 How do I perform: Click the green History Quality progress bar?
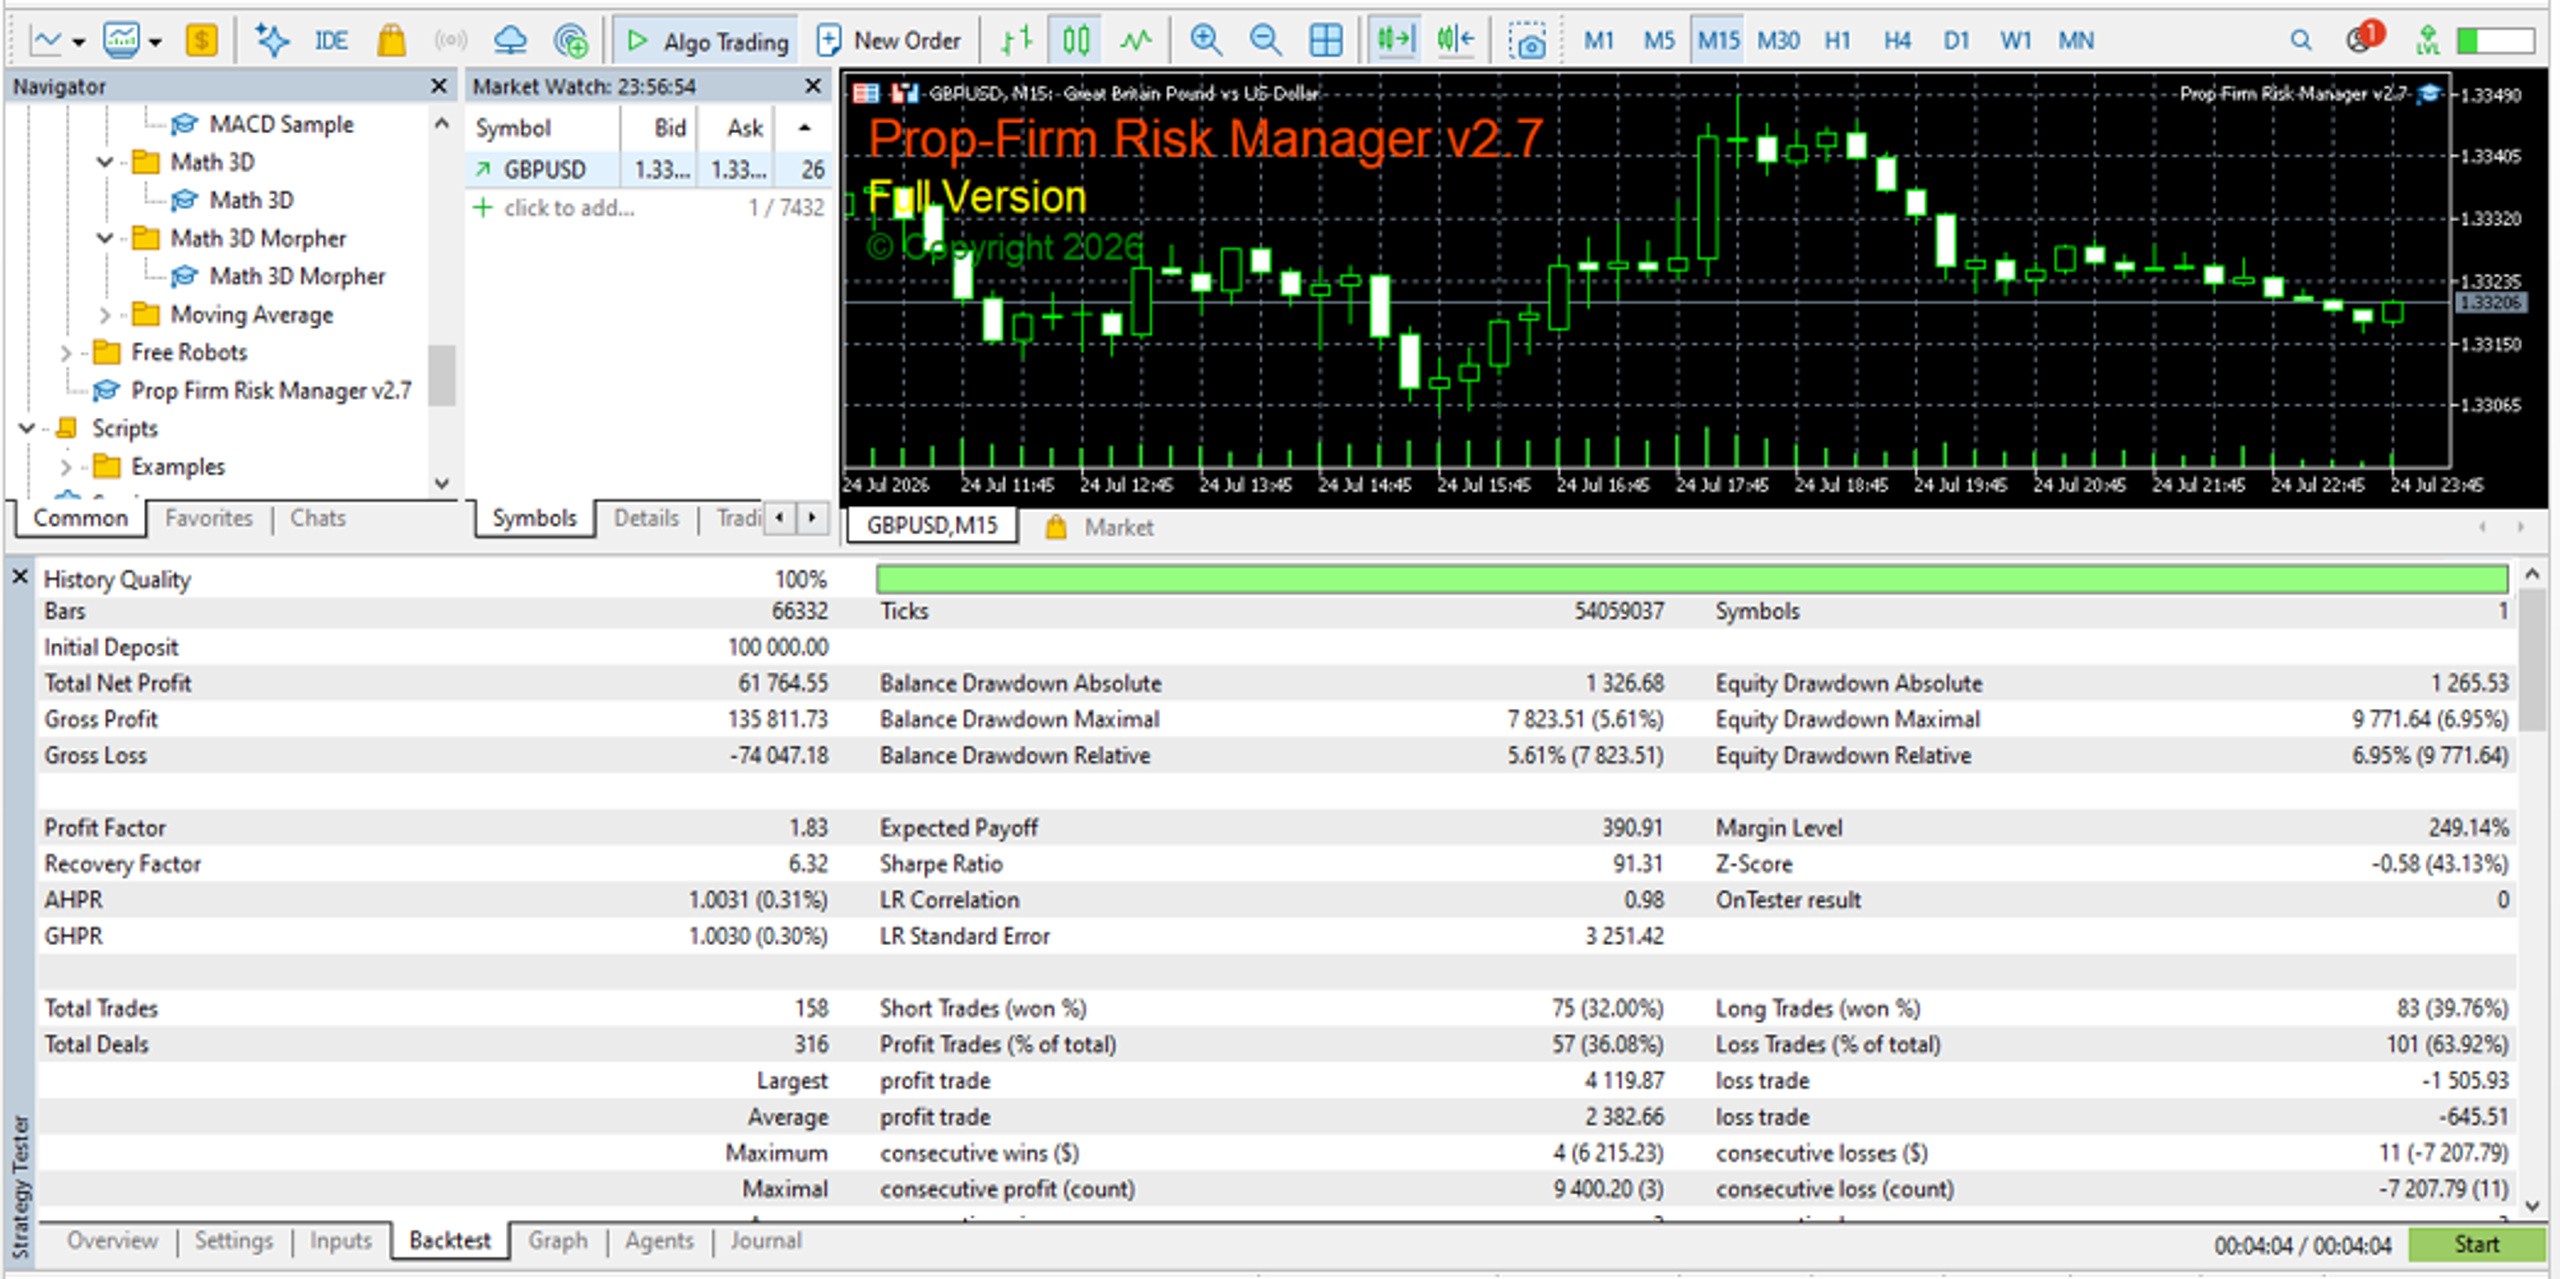[x=1692, y=578]
